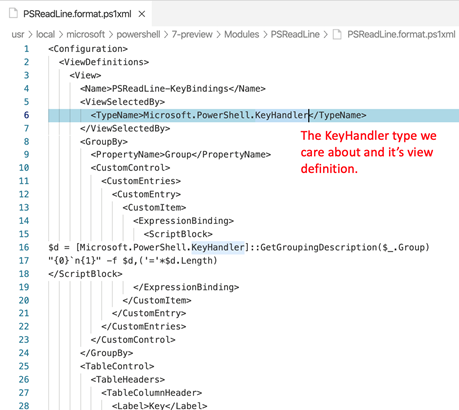Click the opening <CustomControl> tag
The height and width of the screenshot is (410, 459).
point(130,168)
